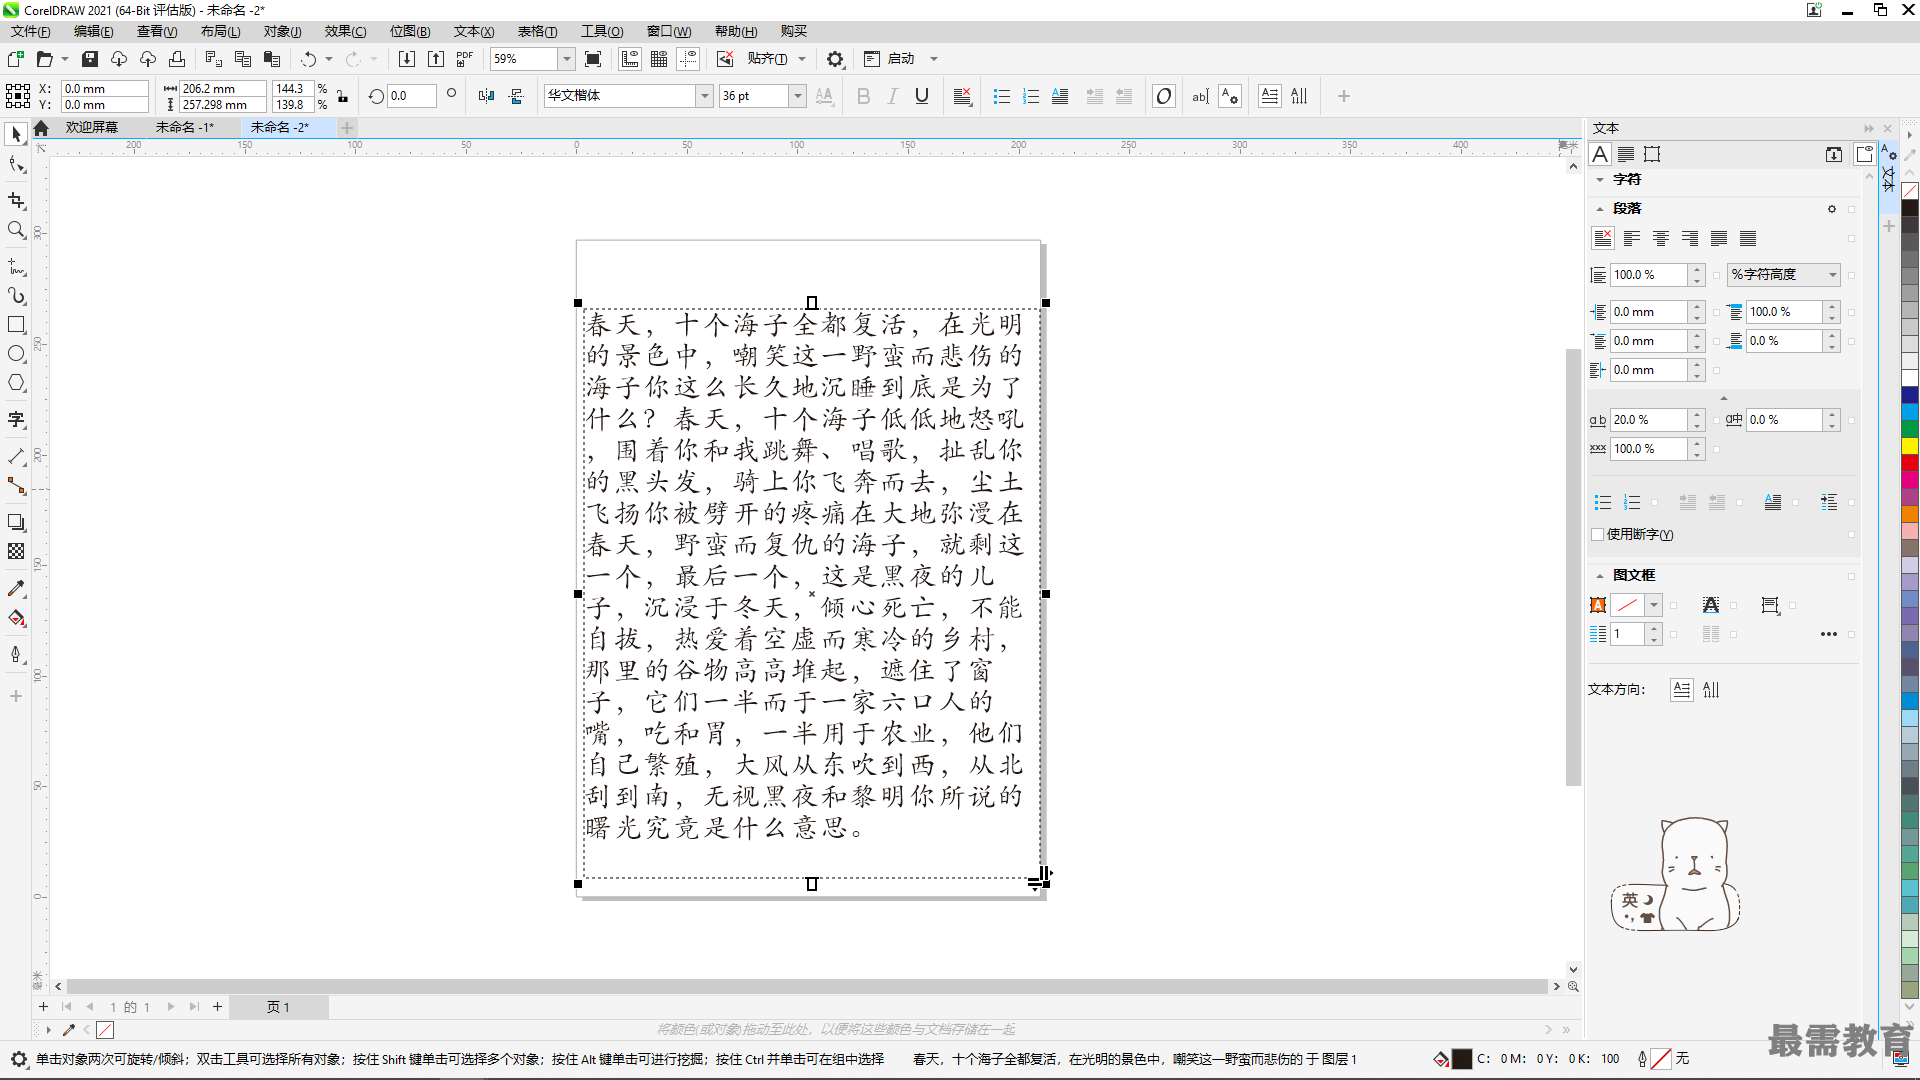Switch to the 欢迎屏幕 welcome tab
Screen dimensions: 1920x1080
(91, 127)
